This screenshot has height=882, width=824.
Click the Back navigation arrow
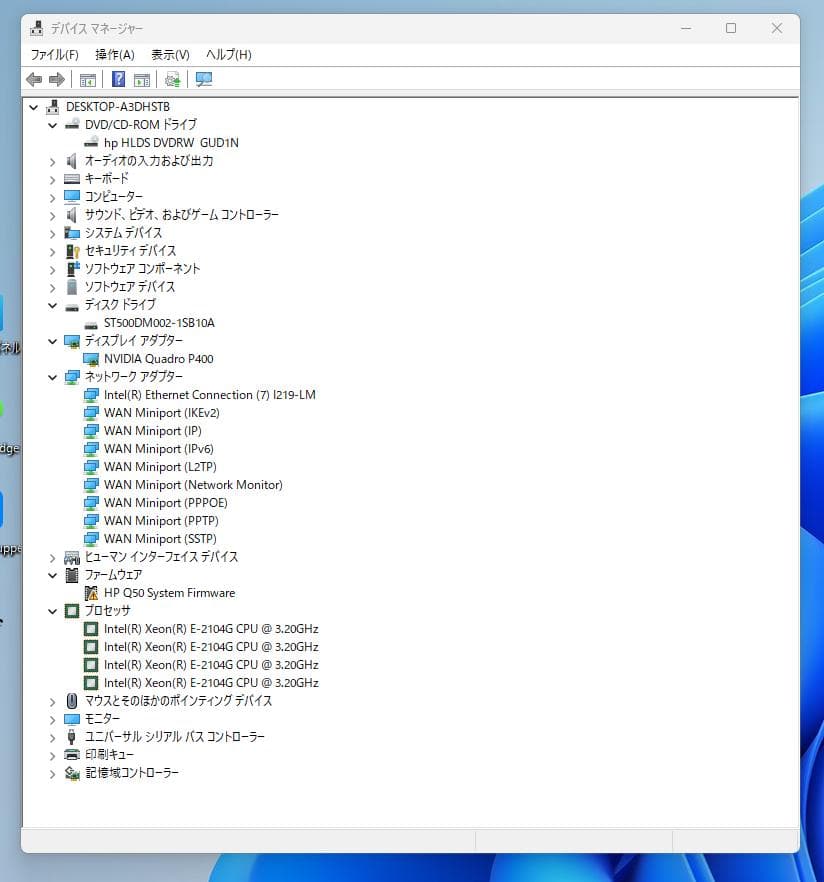click(x=33, y=79)
